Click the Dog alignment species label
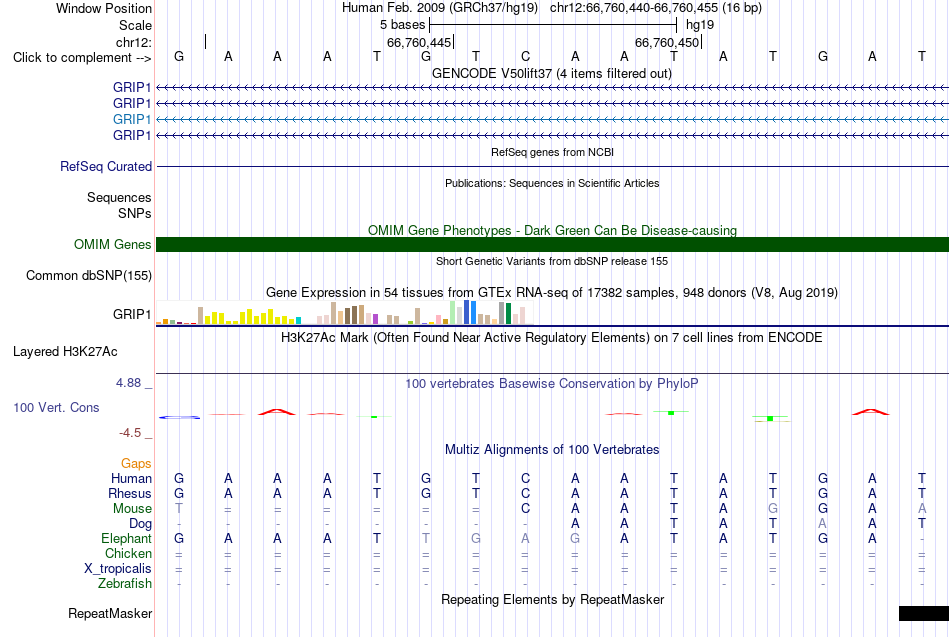 click(x=140, y=524)
